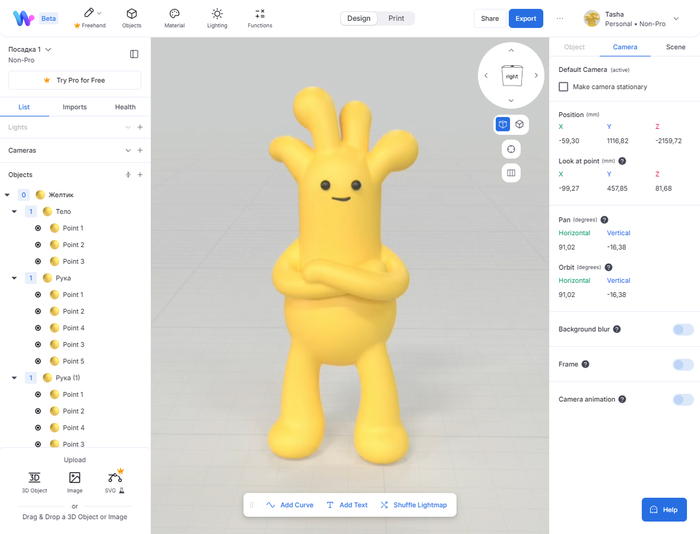Open the more options ellipsis menu

[x=560, y=18]
